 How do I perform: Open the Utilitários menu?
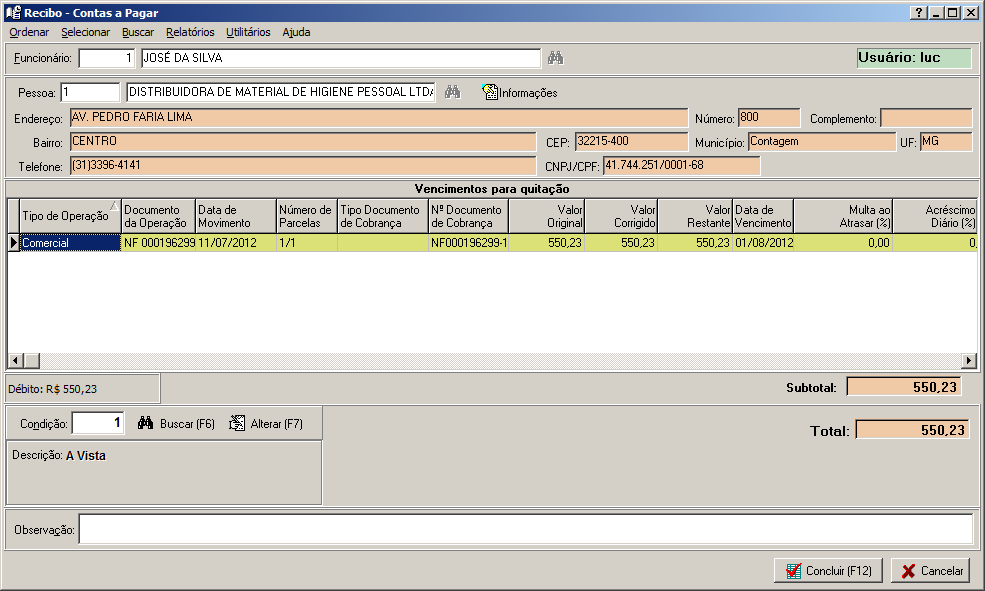pyautogui.click(x=248, y=32)
